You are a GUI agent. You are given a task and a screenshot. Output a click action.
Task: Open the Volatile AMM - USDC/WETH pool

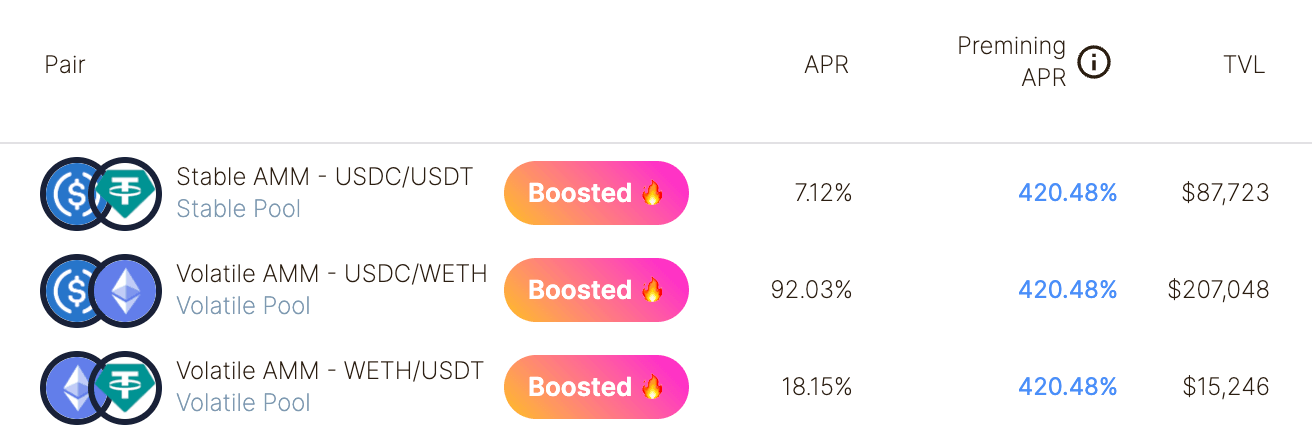click(x=331, y=274)
